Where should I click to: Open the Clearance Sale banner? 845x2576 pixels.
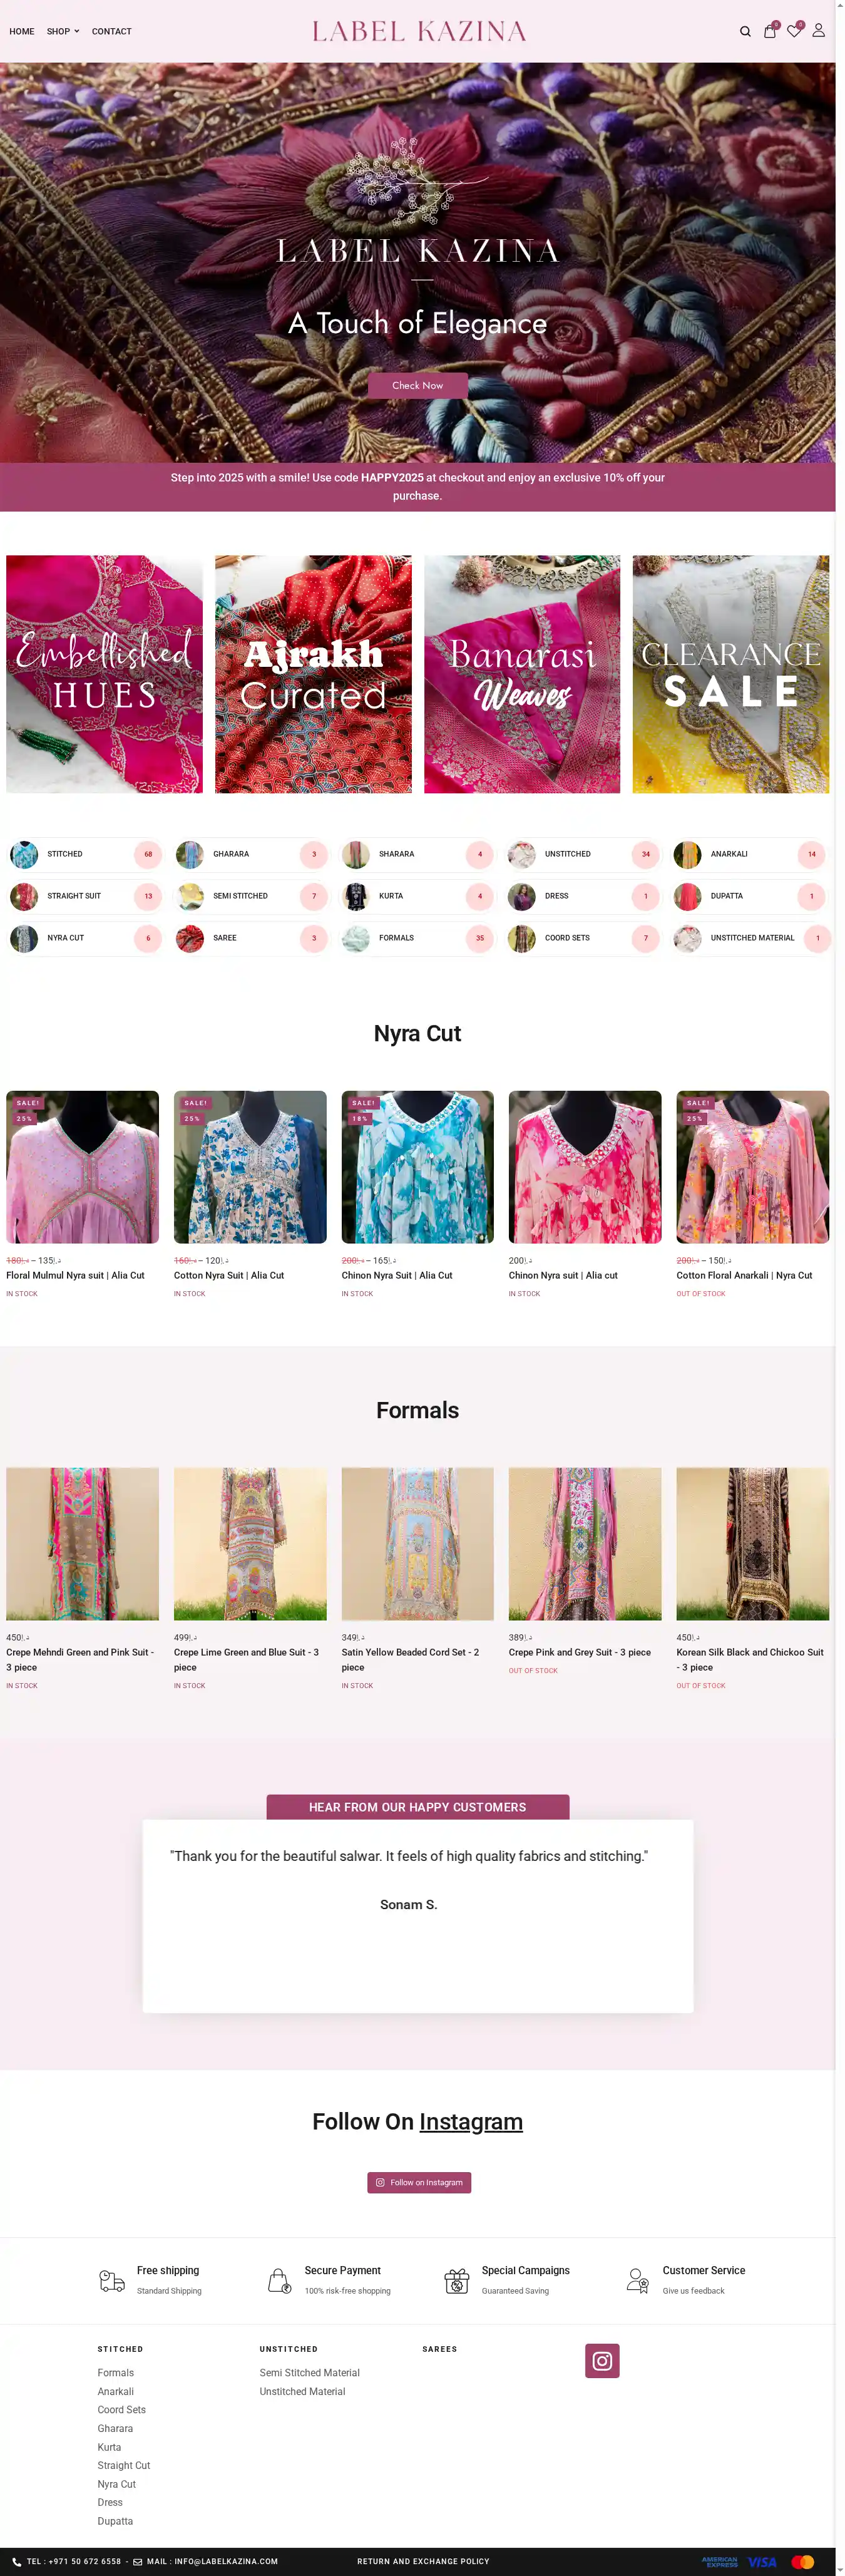point(730,674)
